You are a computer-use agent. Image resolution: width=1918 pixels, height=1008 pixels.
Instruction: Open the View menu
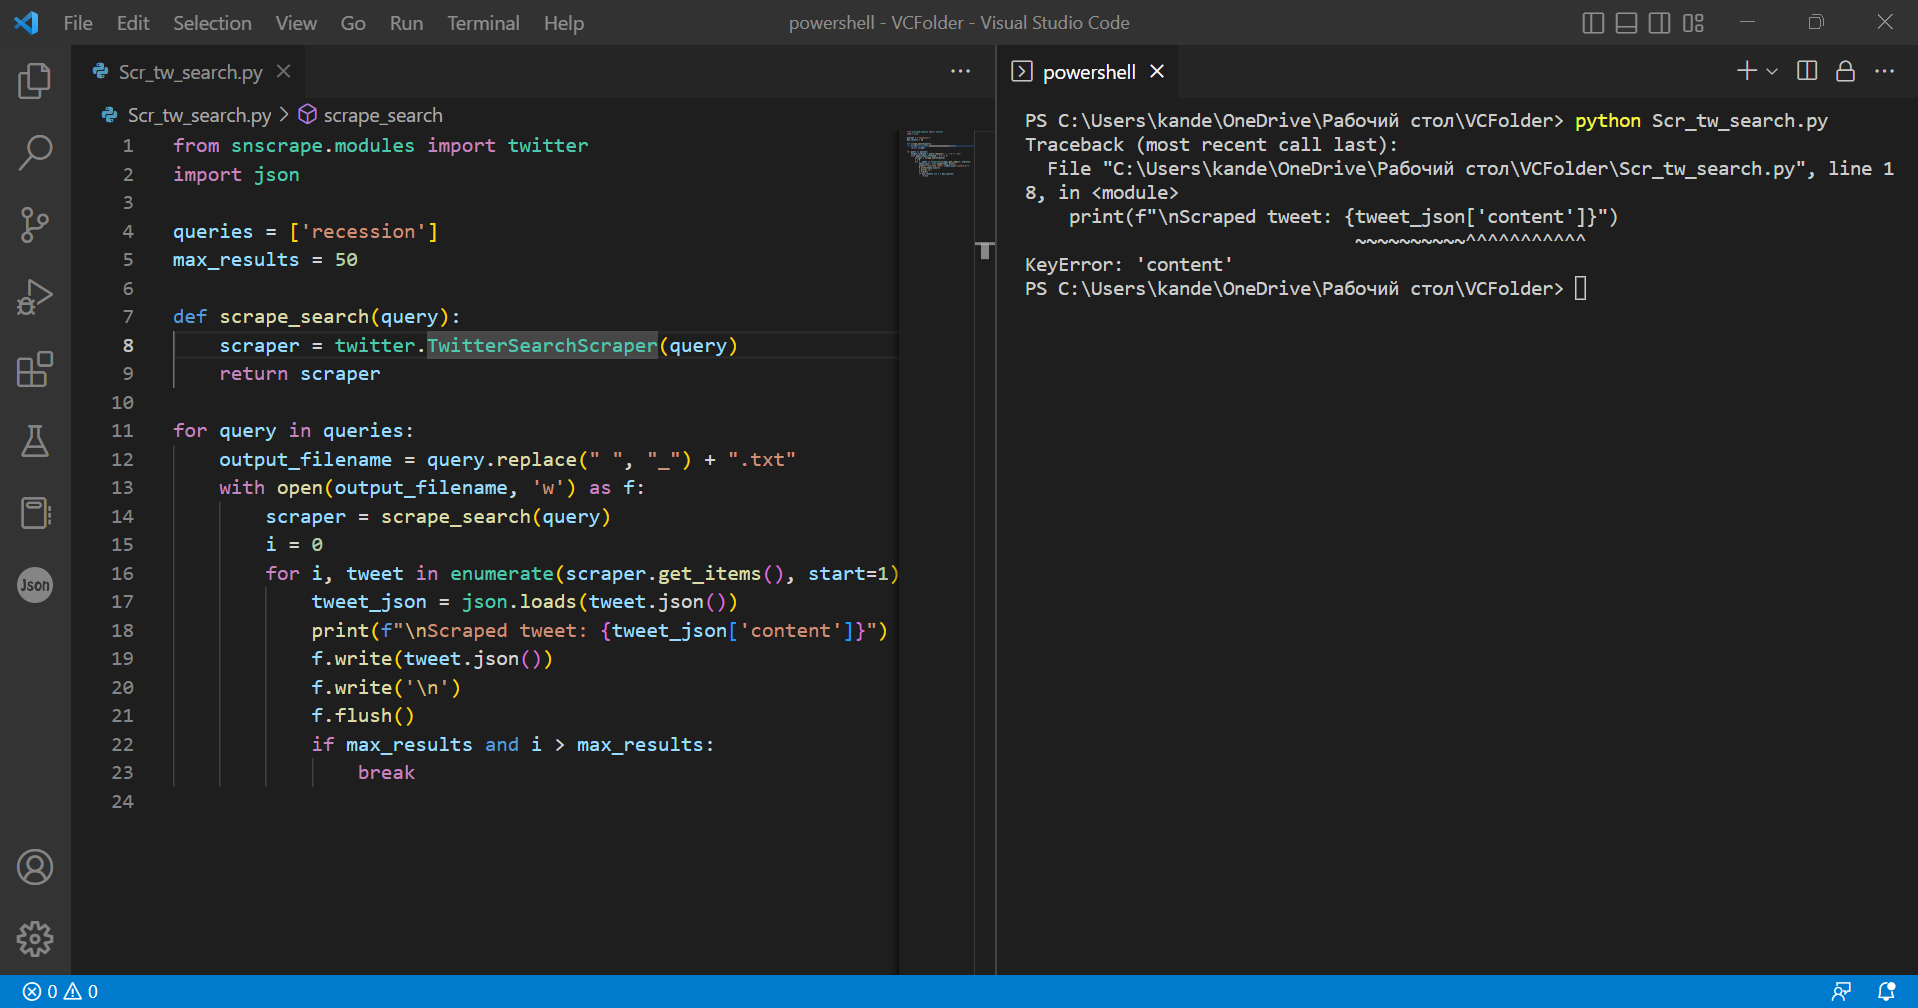pos(296,22)
